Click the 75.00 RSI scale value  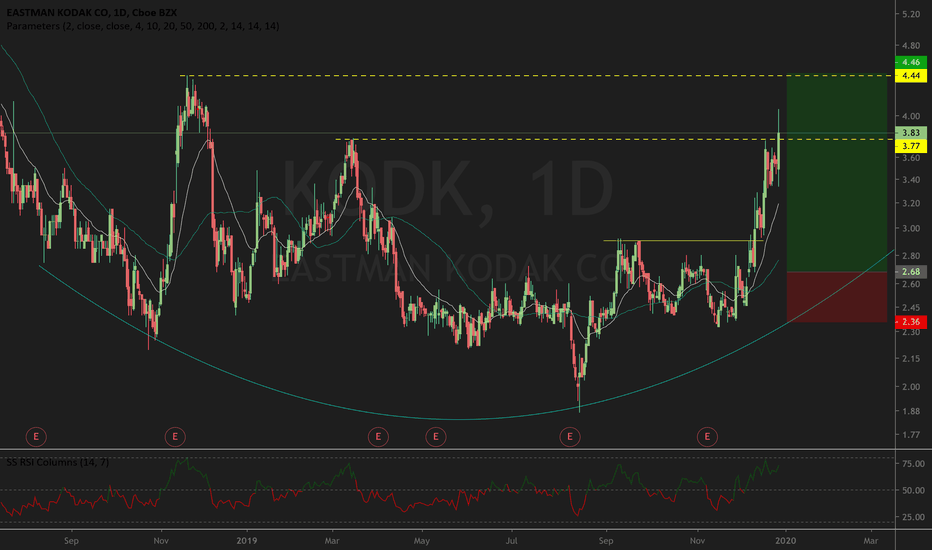[x=913, y=464]
